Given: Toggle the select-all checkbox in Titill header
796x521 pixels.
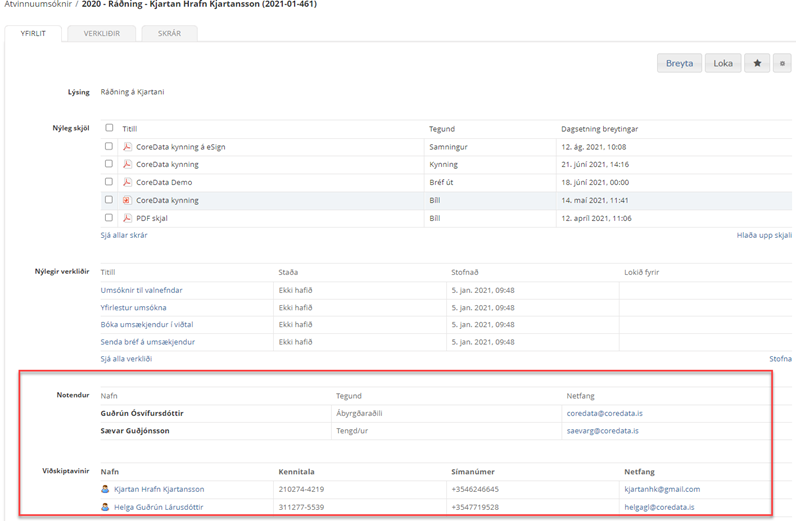Looking at the screenshot, I should point(109,128).
